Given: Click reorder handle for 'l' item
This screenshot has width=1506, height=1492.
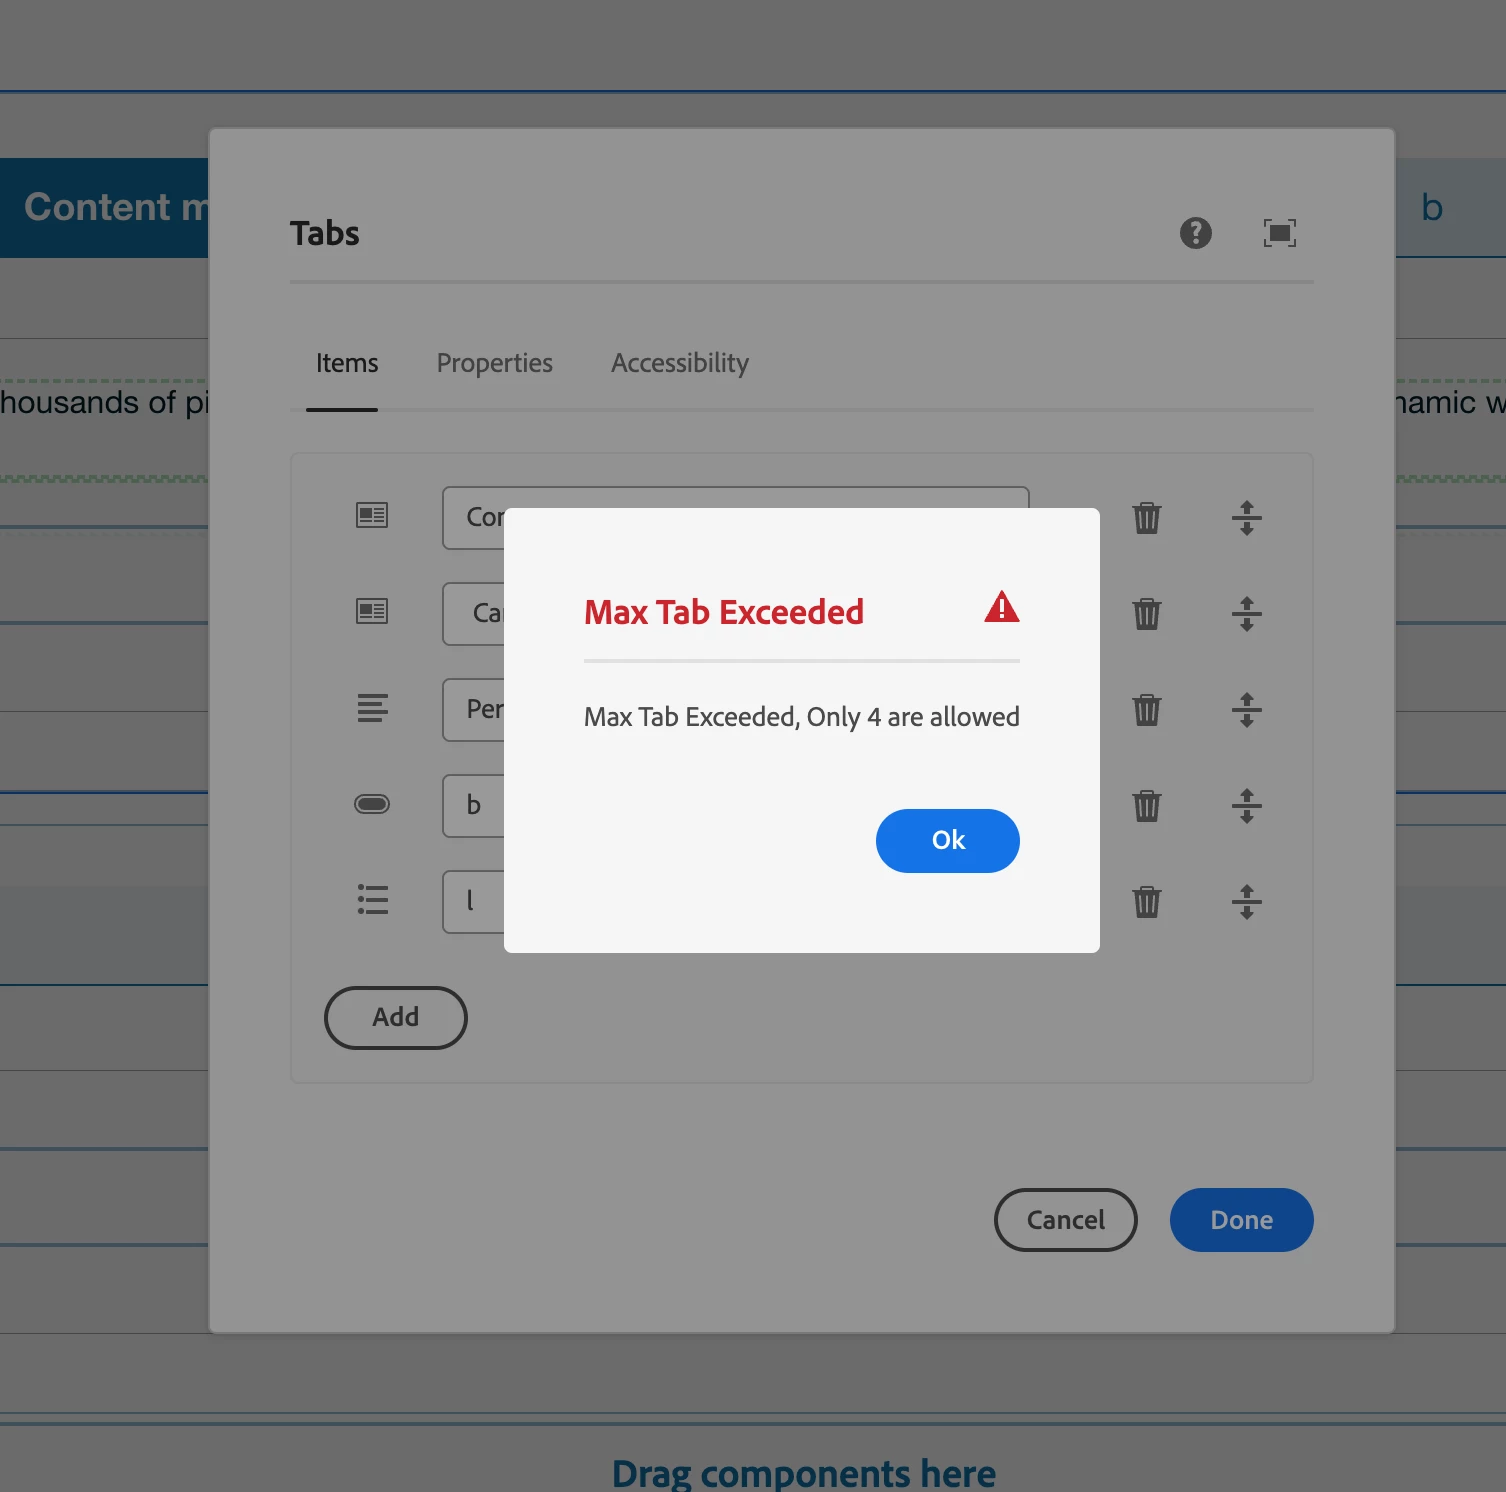Looking at the screenshot, I should tap(1246, 902).
